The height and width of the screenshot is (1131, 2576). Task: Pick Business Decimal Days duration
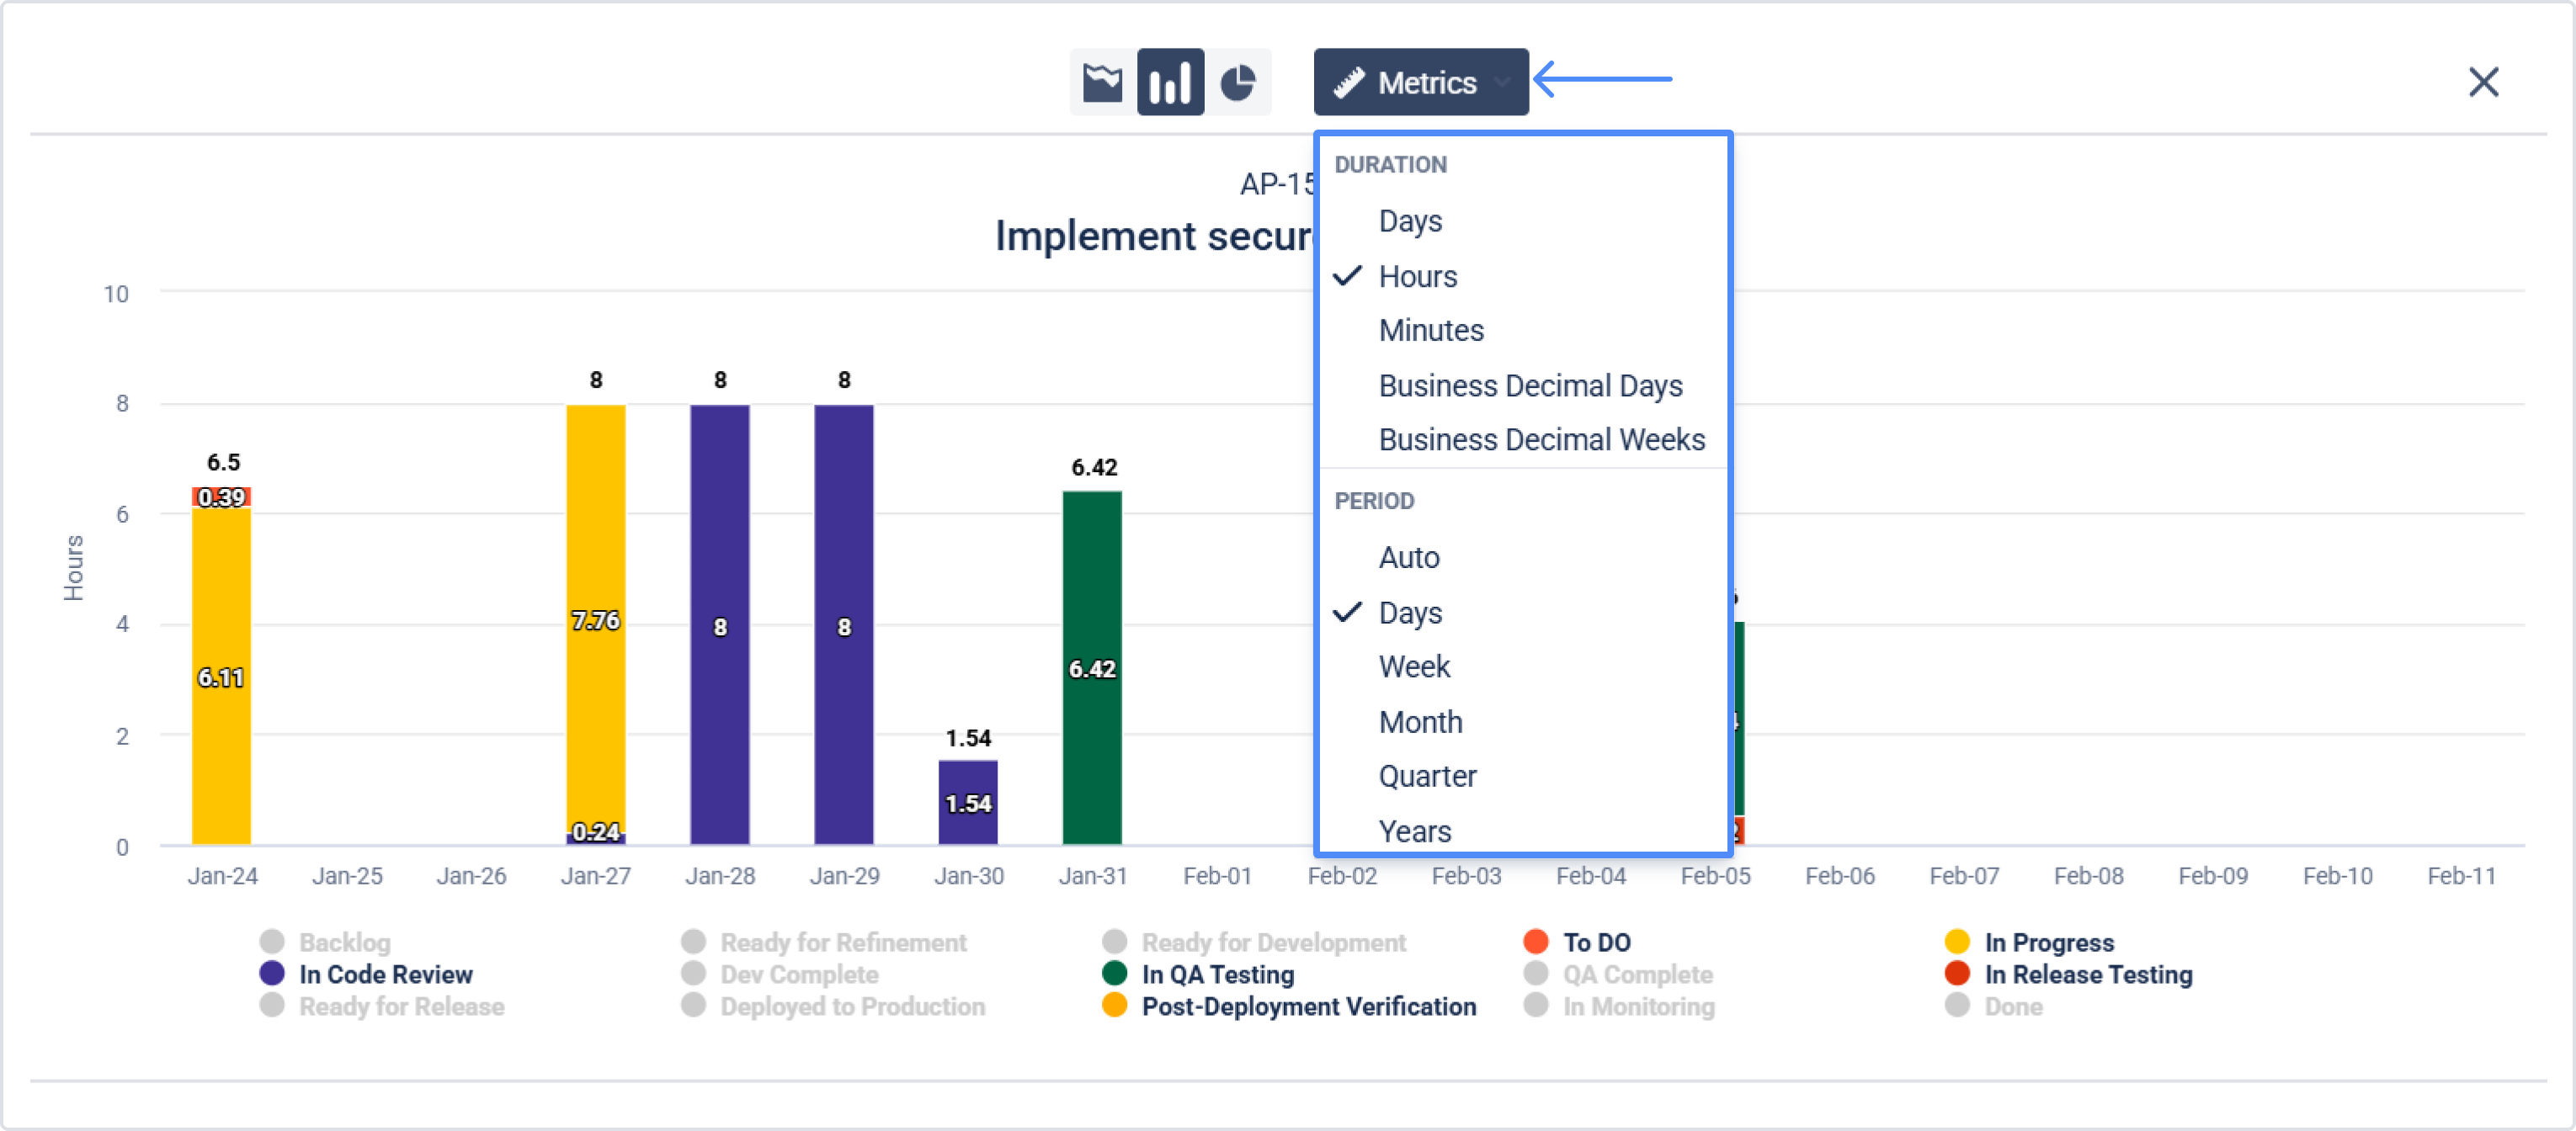pyautogui.click(x=1530, y=386)
